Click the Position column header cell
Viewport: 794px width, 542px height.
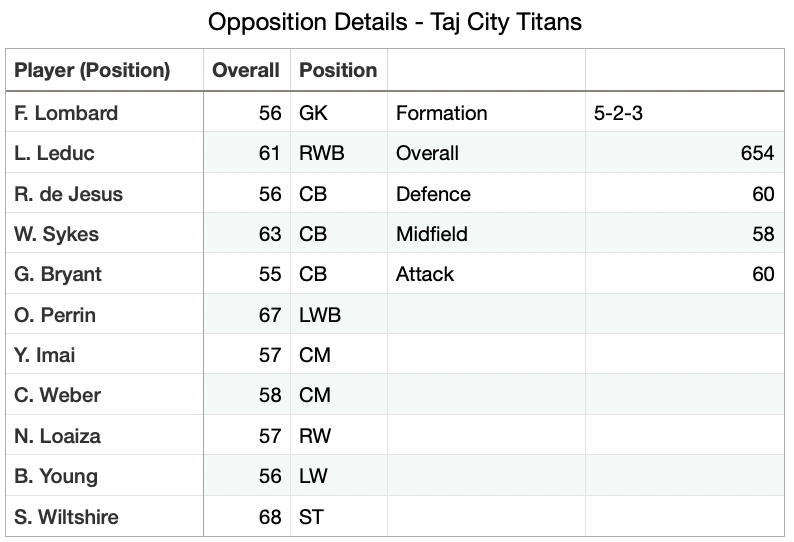(338, 71)
